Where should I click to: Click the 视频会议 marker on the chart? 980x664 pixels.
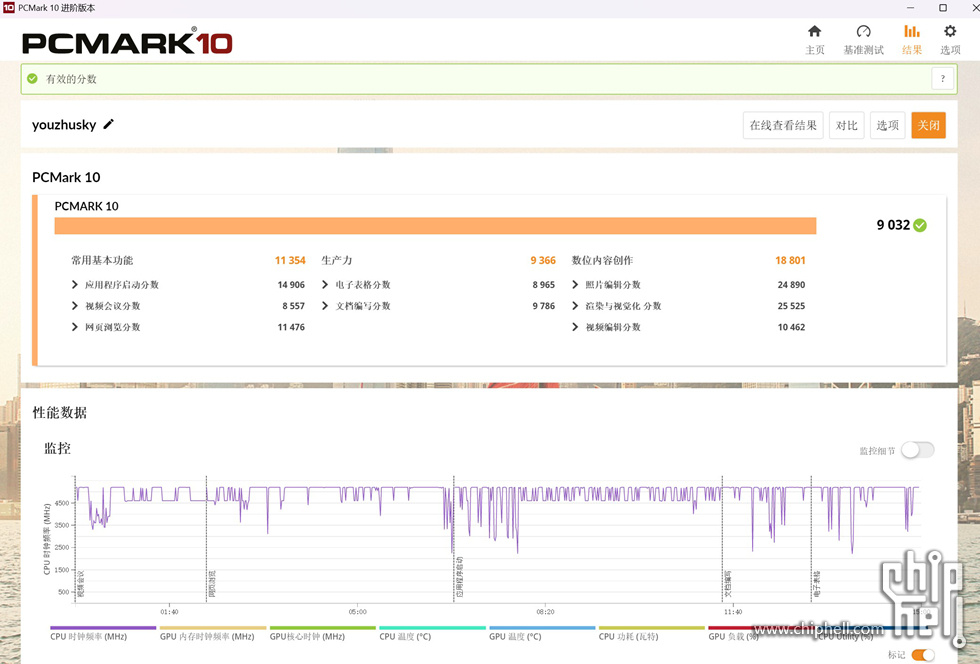point(80,583)
